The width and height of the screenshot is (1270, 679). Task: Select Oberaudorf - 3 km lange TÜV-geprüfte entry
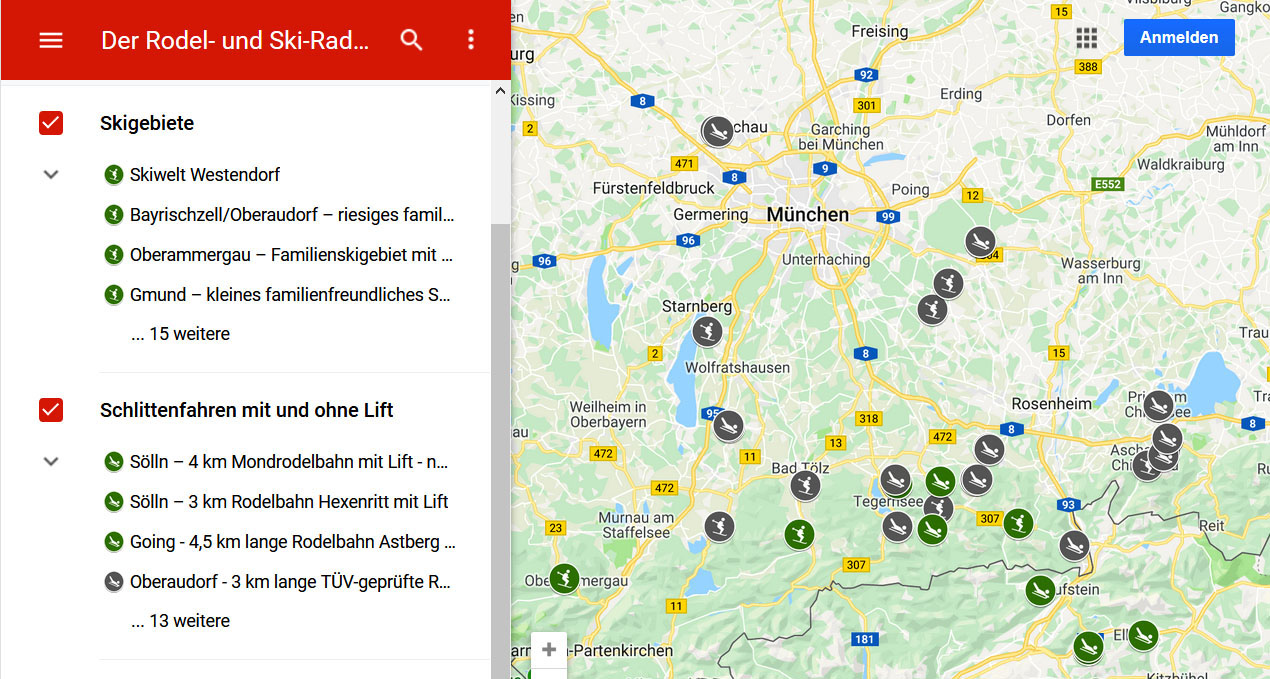coord(277,582)
